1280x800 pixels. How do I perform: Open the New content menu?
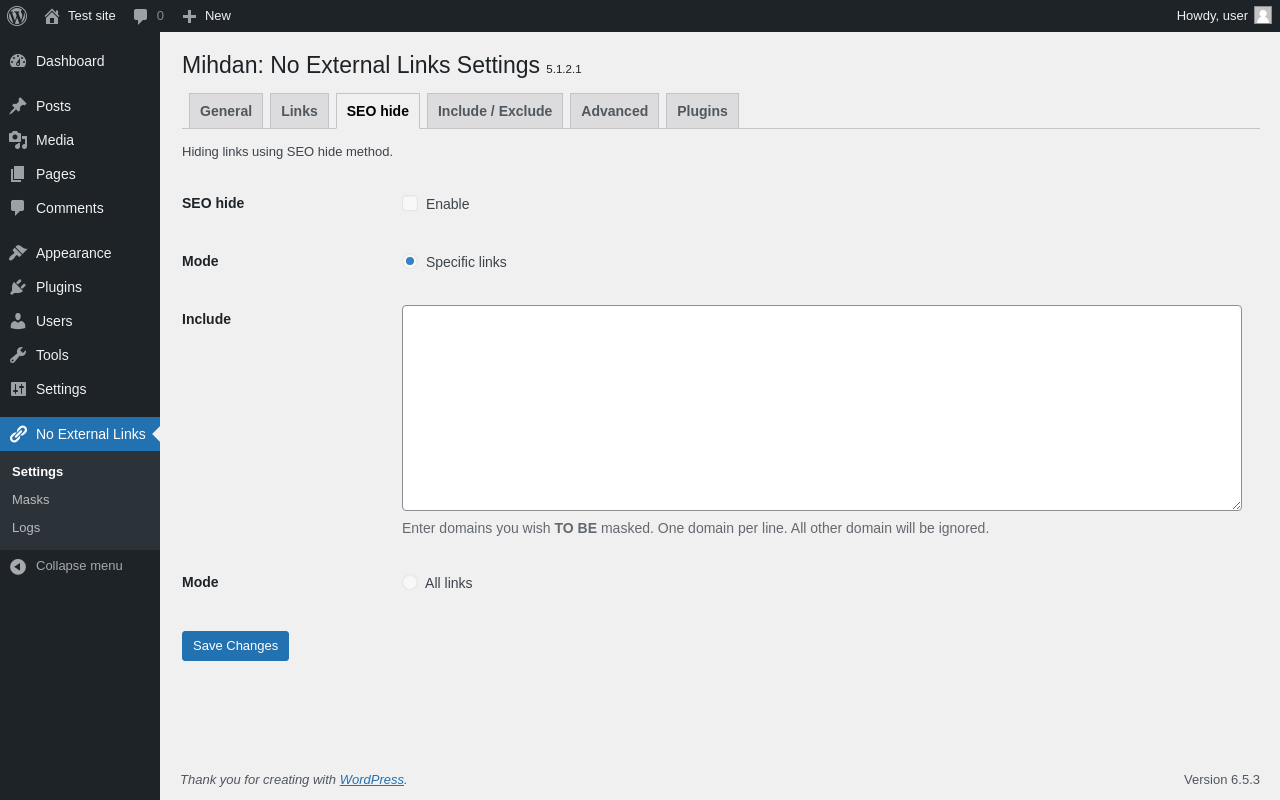[x=207, y=16]
